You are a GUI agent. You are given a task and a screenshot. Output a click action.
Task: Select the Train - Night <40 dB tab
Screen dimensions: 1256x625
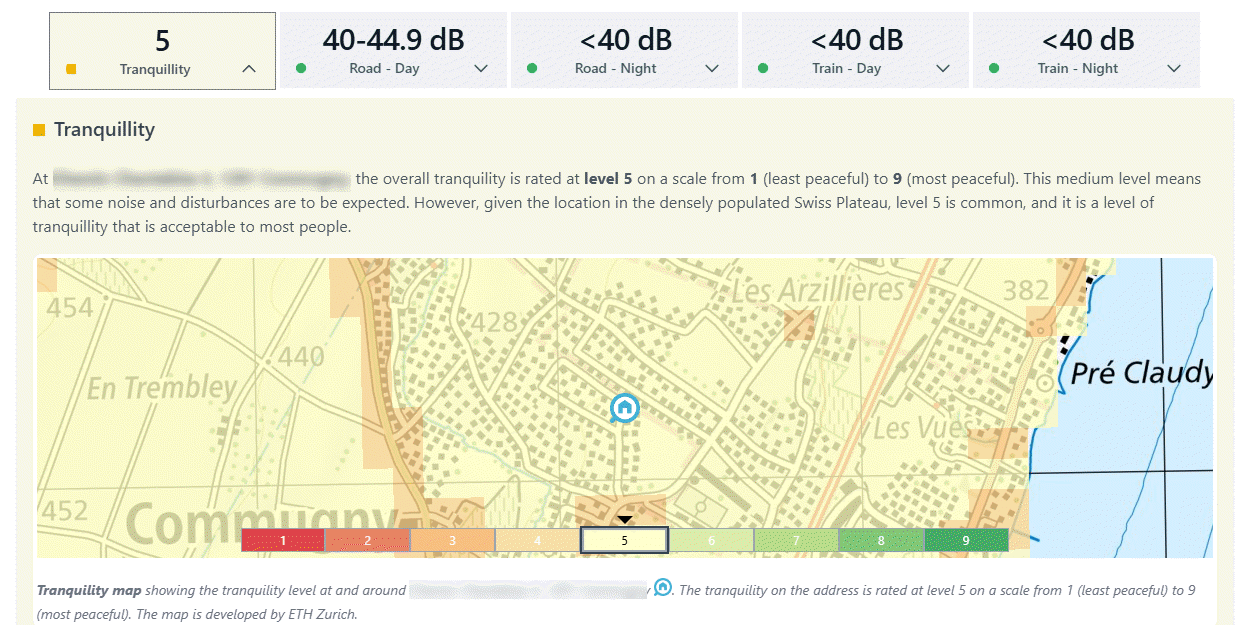click(x=1086, y=50)
